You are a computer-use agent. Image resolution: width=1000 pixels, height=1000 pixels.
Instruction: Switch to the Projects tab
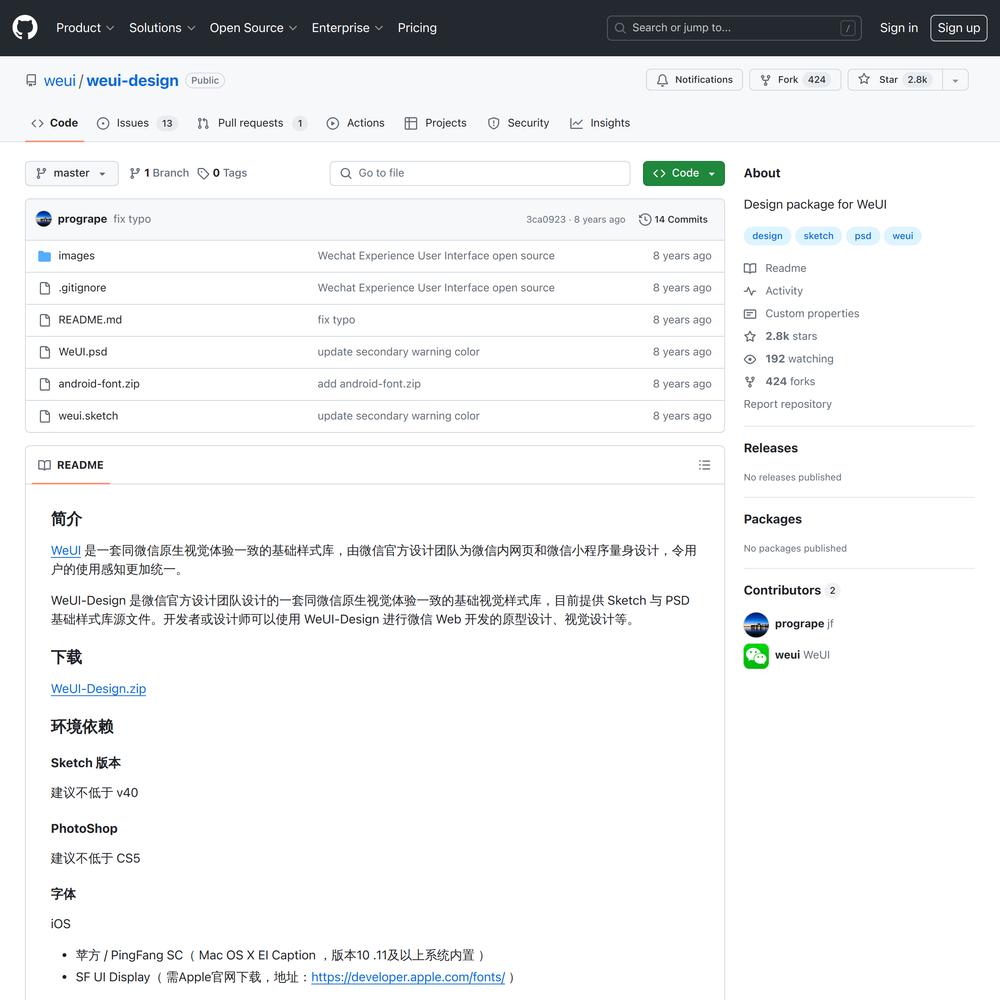click(436, 123)
